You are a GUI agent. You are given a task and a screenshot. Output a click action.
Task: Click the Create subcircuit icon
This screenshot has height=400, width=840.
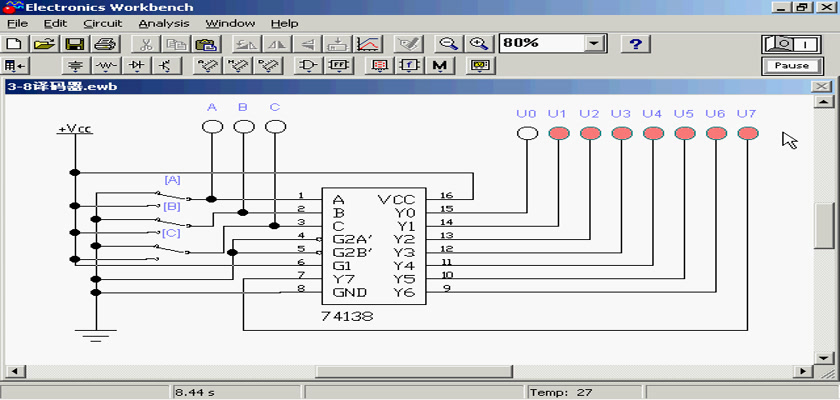click(338, 44)
